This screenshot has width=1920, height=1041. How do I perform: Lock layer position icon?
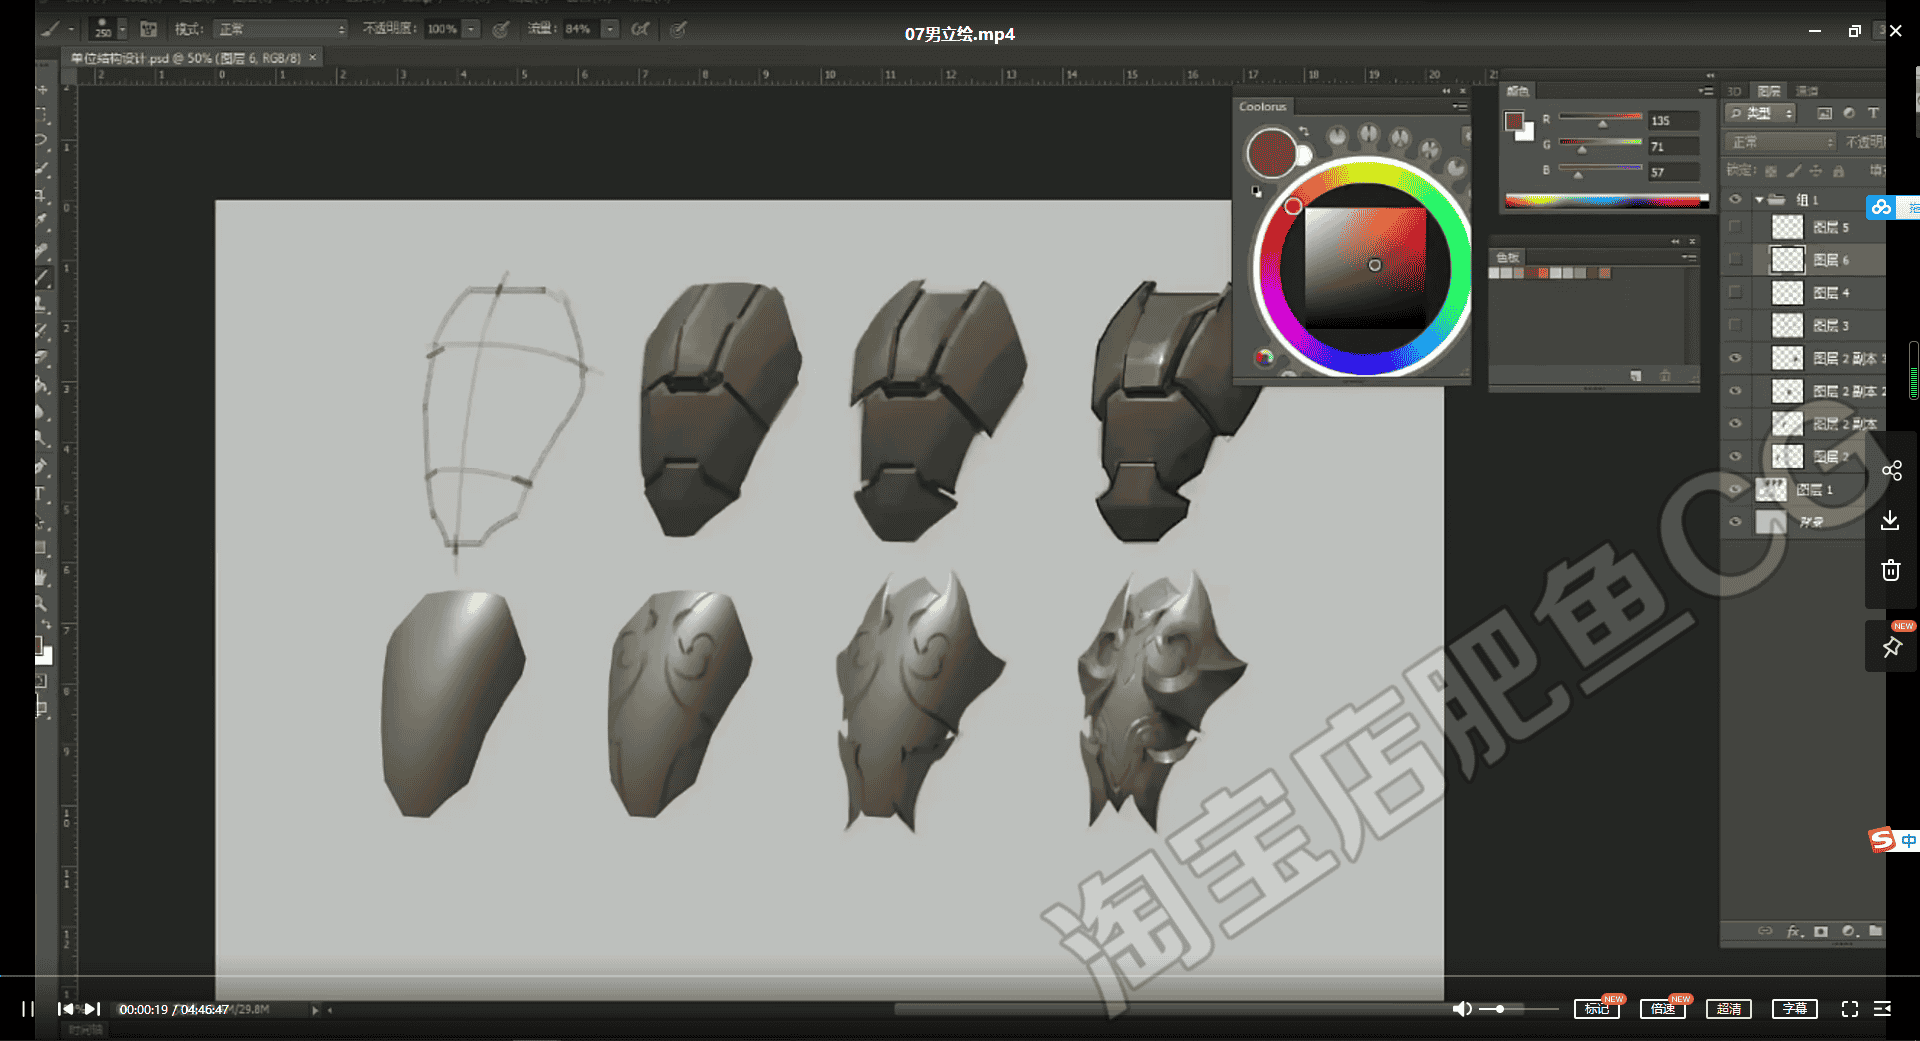click(1816, 171)
